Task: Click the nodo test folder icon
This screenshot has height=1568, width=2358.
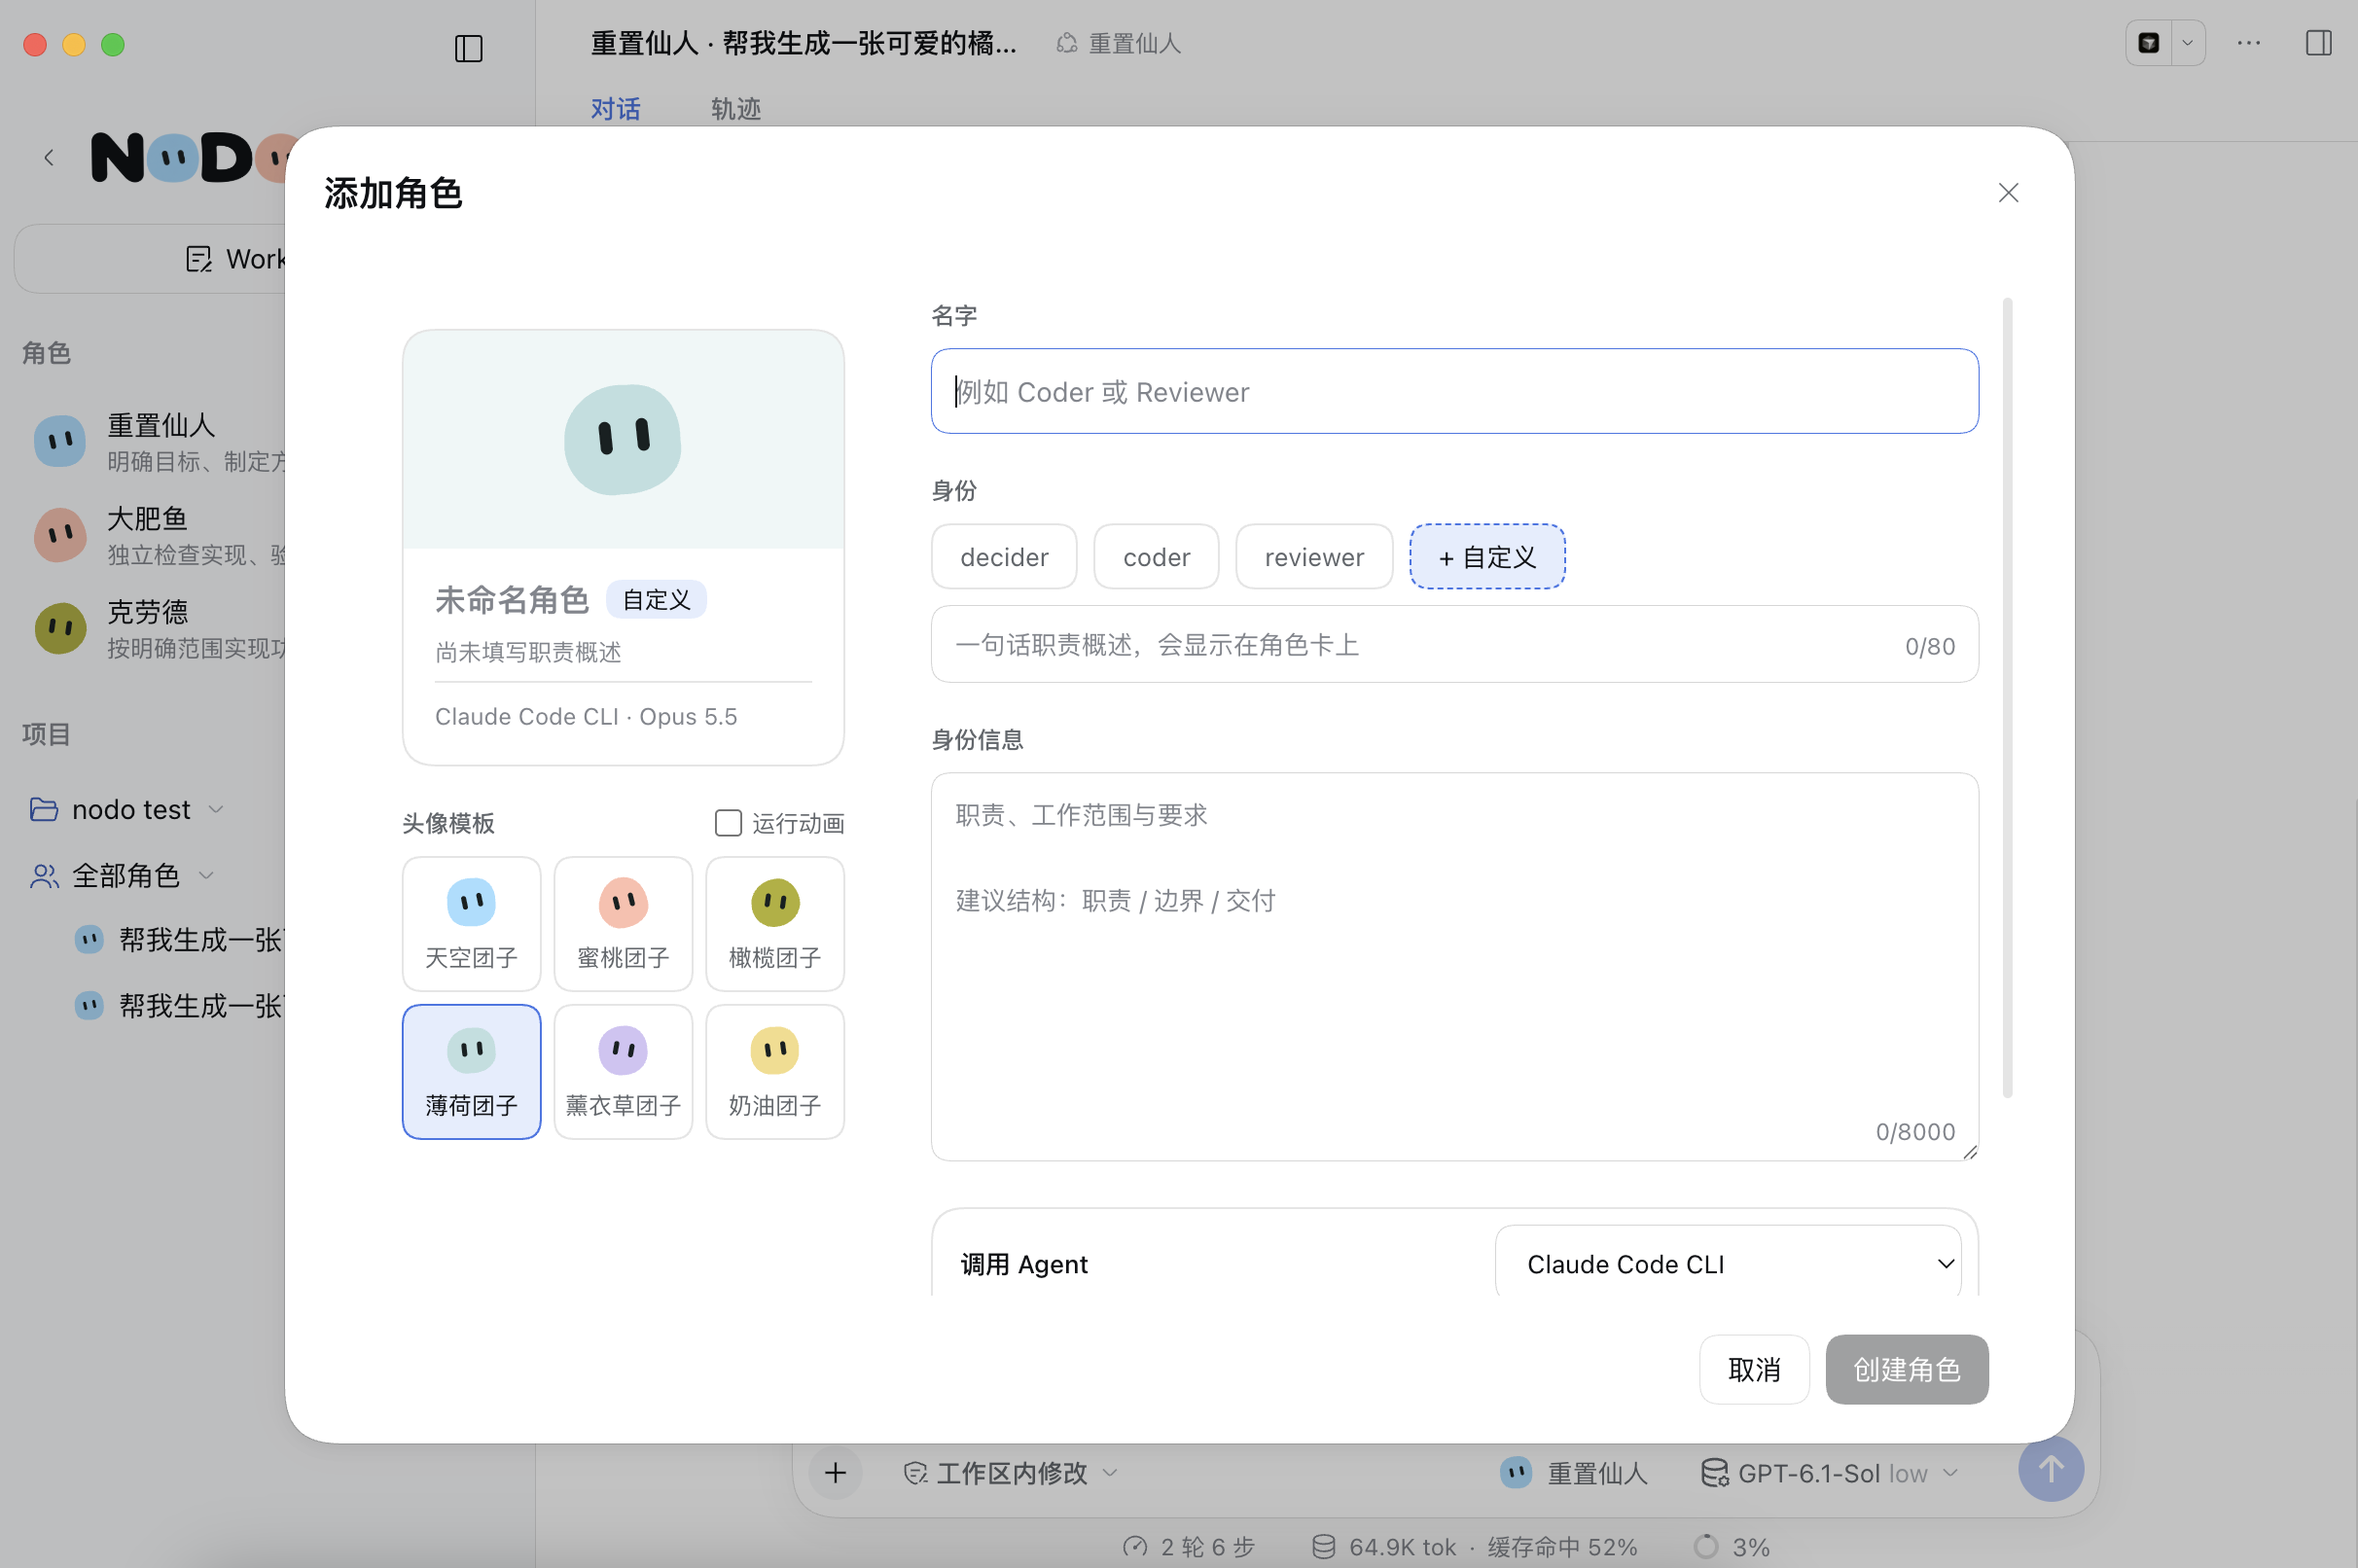Action: click(43, 809)
